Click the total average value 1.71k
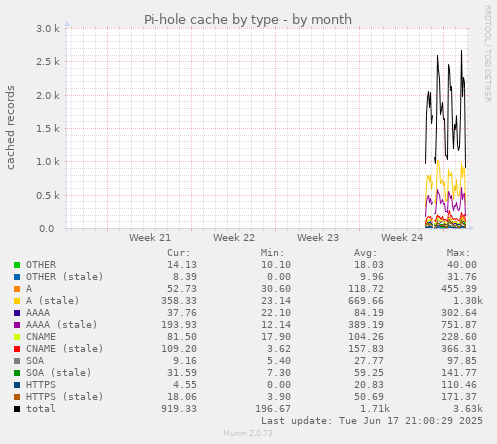 point(375,409)
